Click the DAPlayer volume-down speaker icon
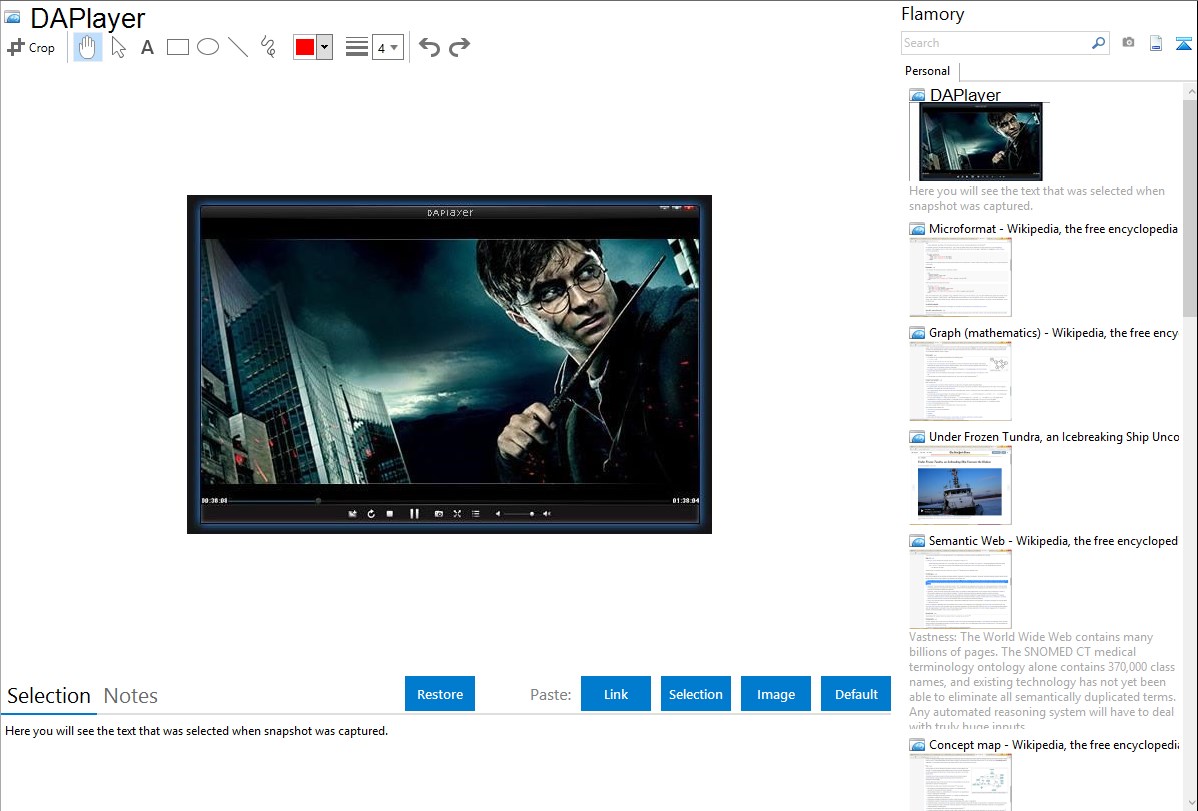Screen dimensions: 1198x811 click(x=497, y=514)
